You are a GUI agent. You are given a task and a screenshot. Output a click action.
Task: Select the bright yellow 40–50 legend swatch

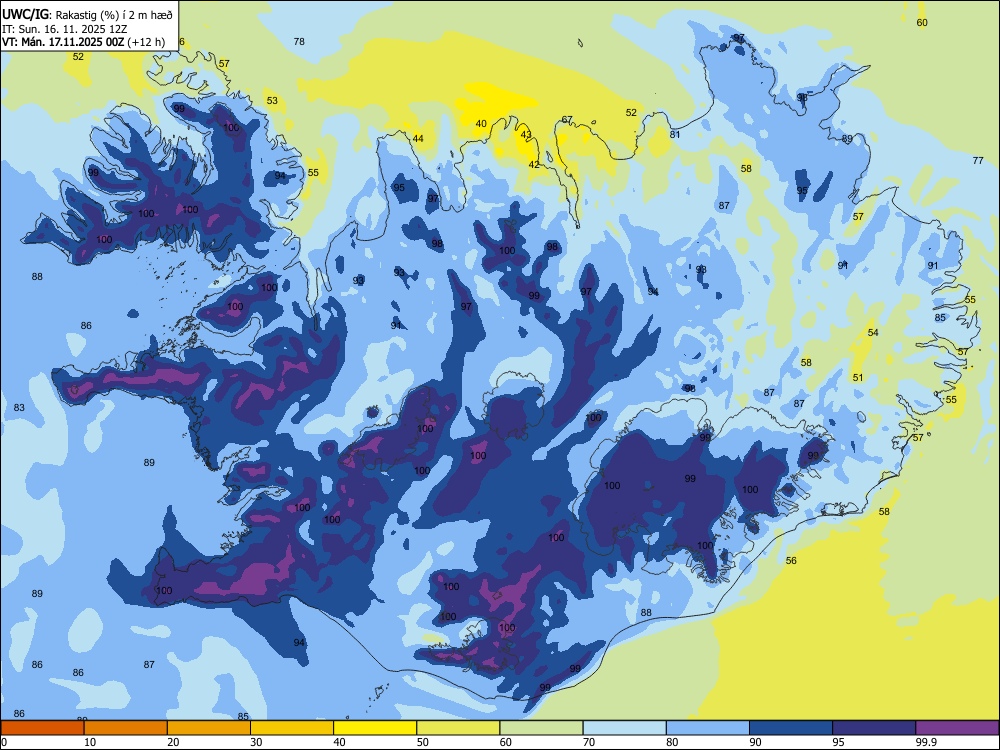(375, 728)
